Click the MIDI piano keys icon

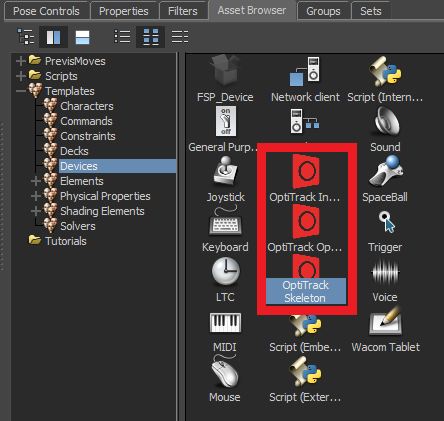click(225, 322)
